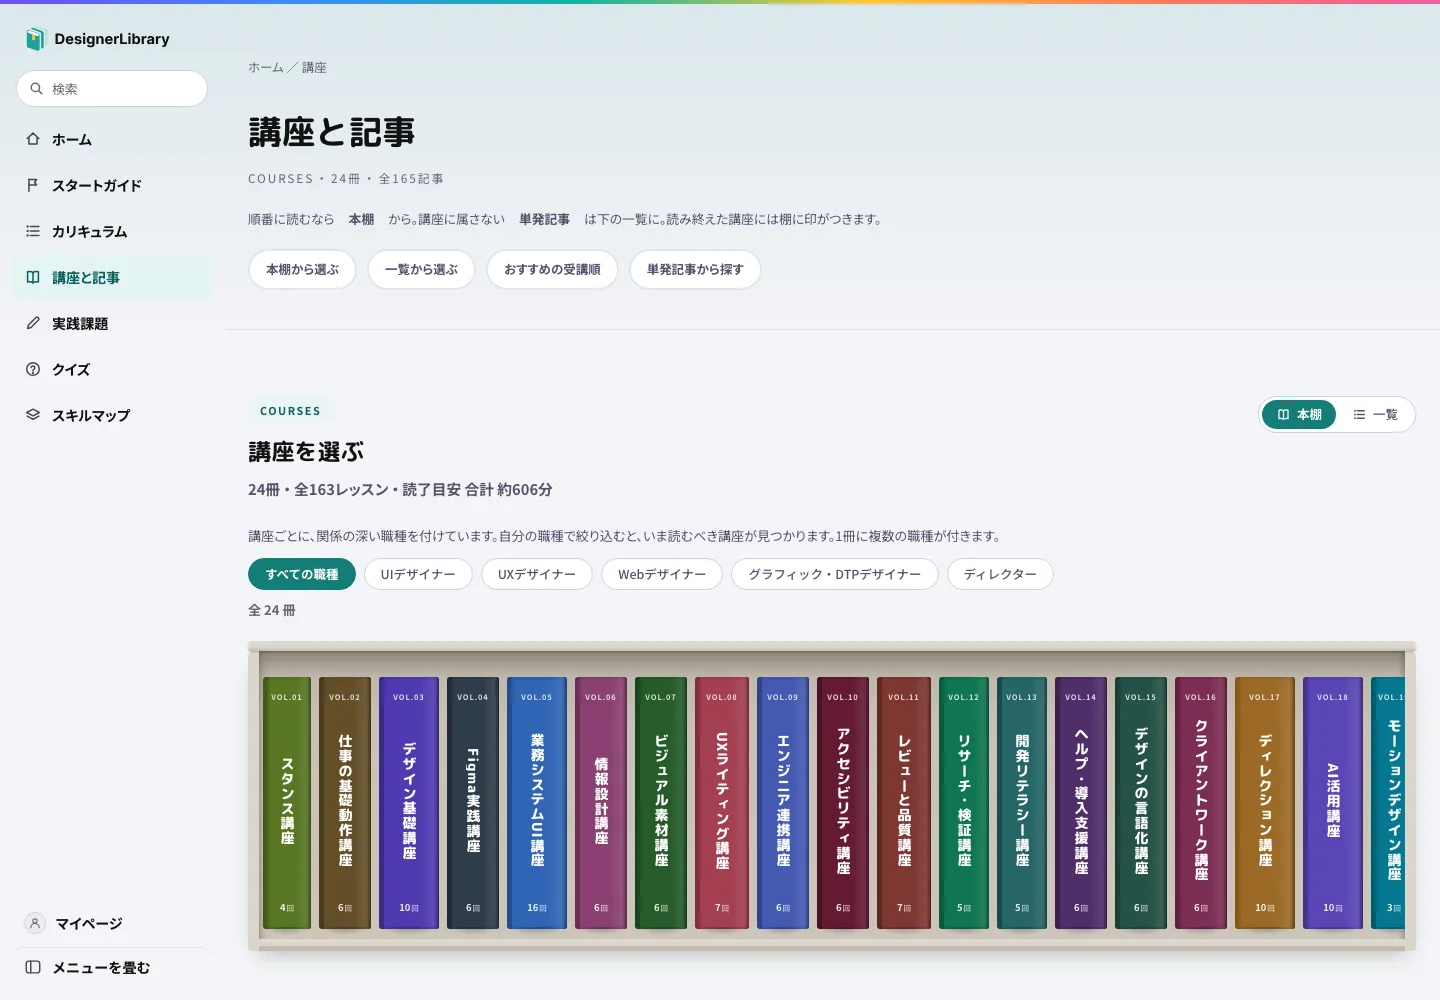The width and height of the screenshot is (1440, 1000).
Task: Click the スタートガイド flag icon
Action: point(33,185)
